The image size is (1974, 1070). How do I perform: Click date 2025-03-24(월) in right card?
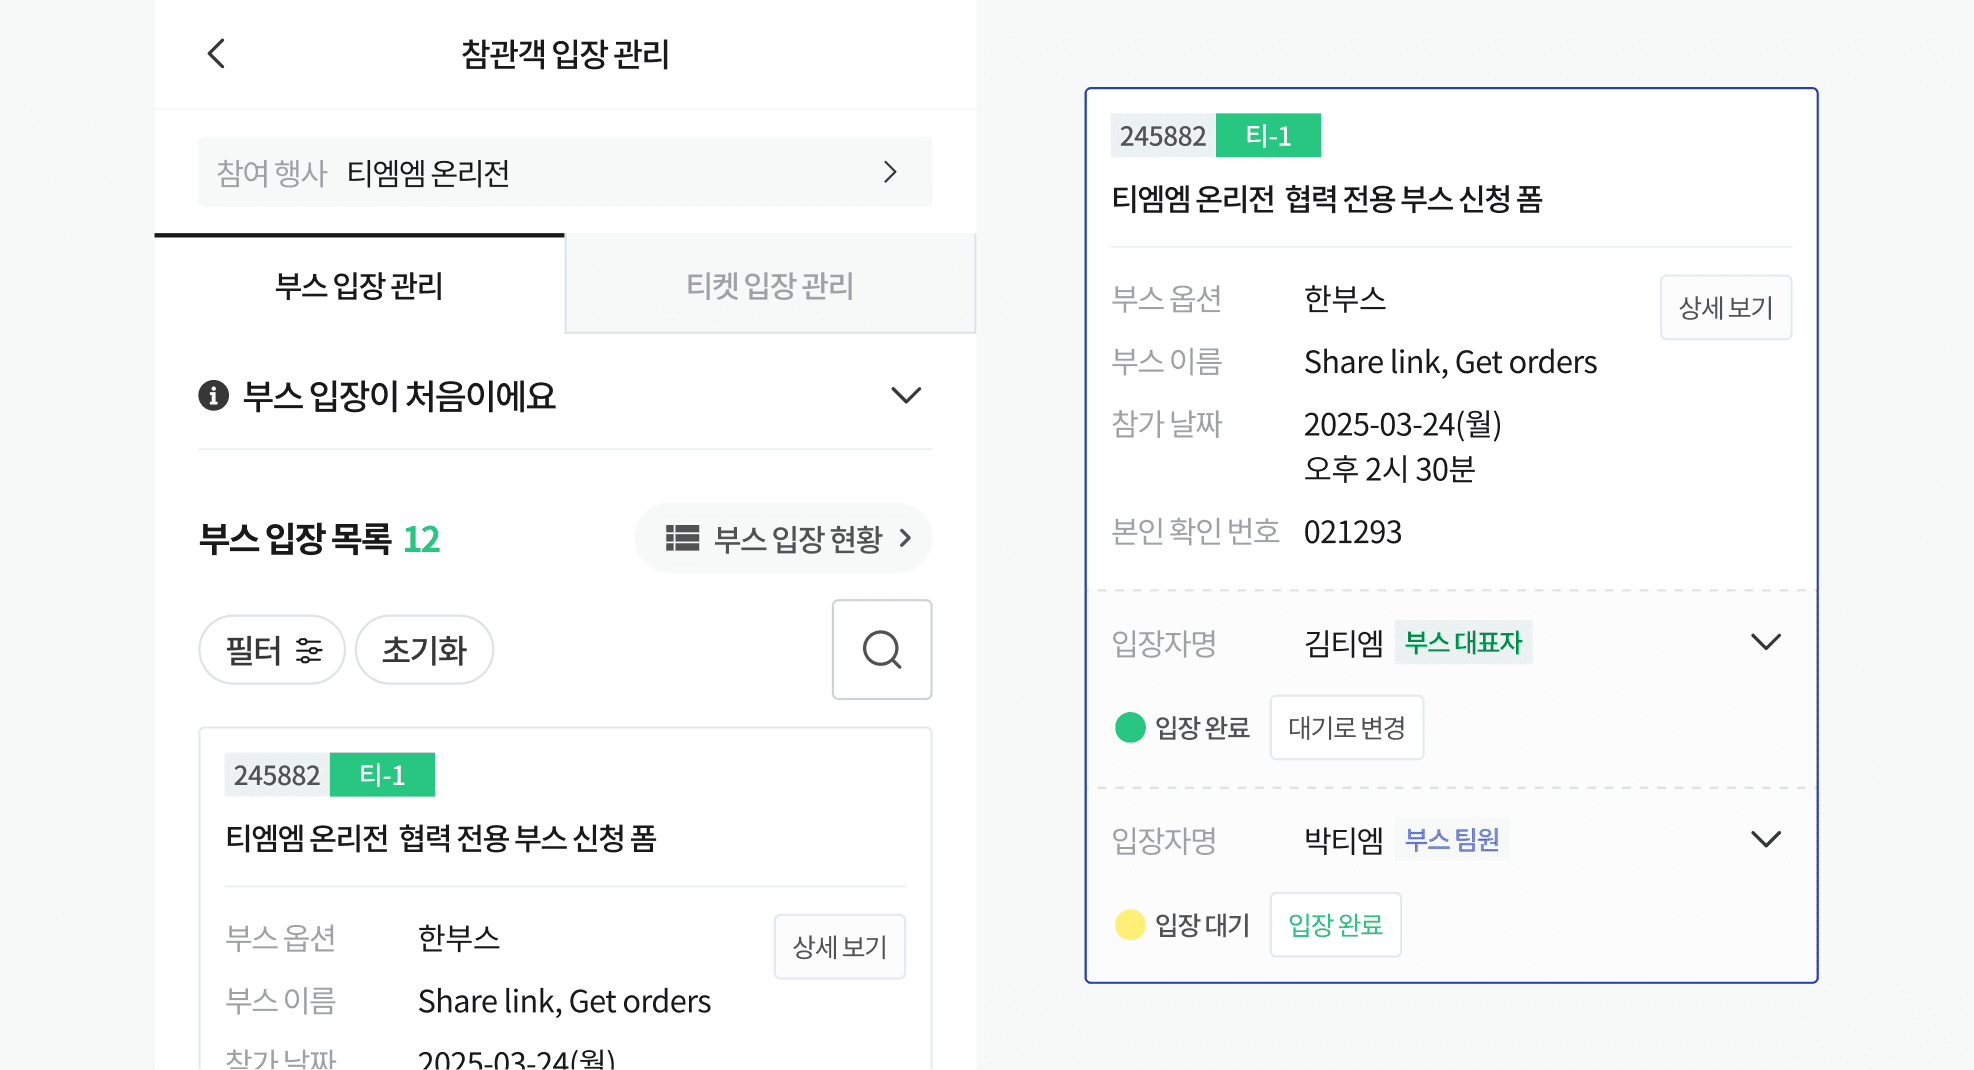click(1403, 424)
